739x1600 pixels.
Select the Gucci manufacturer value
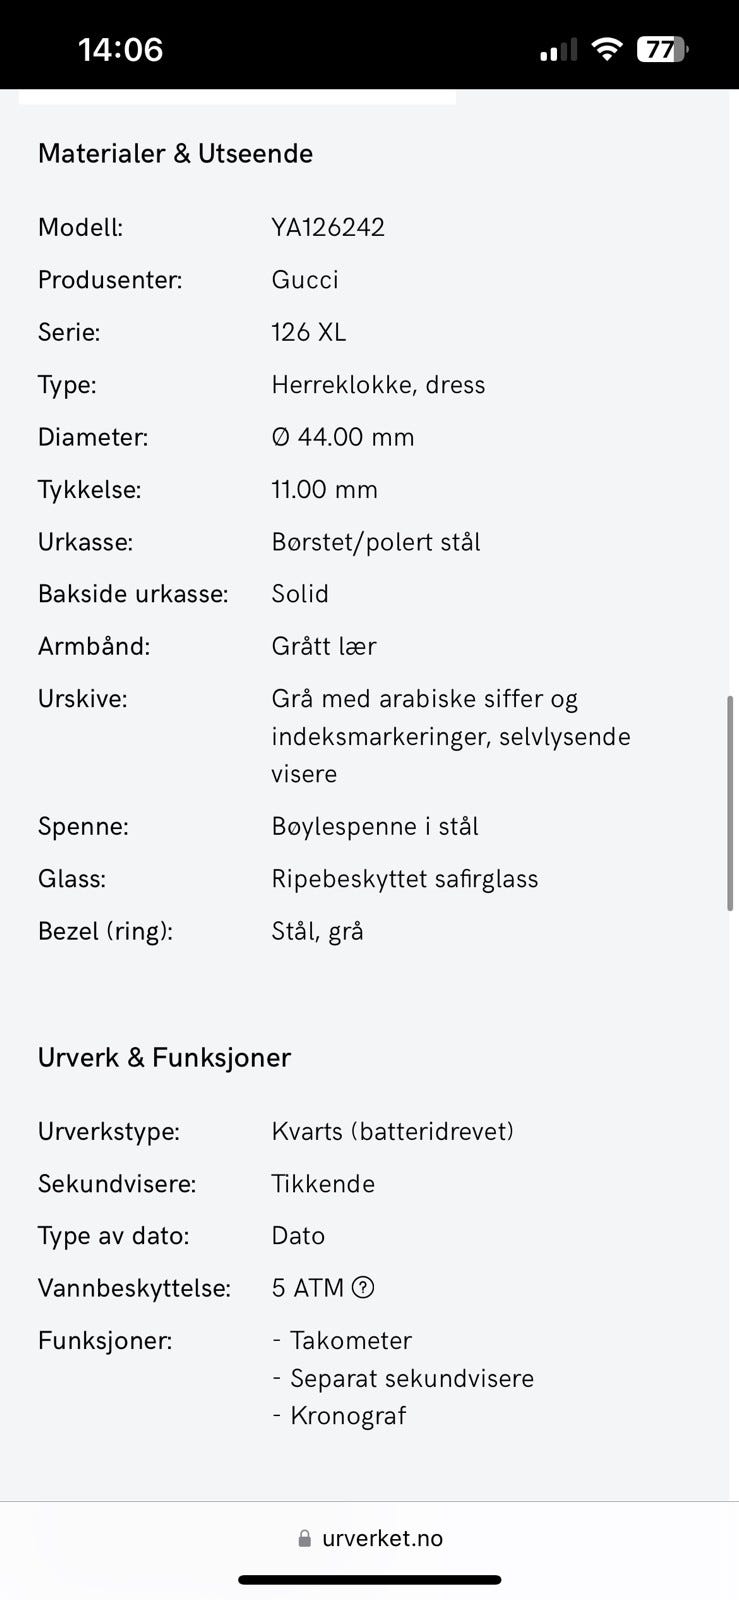304,280
